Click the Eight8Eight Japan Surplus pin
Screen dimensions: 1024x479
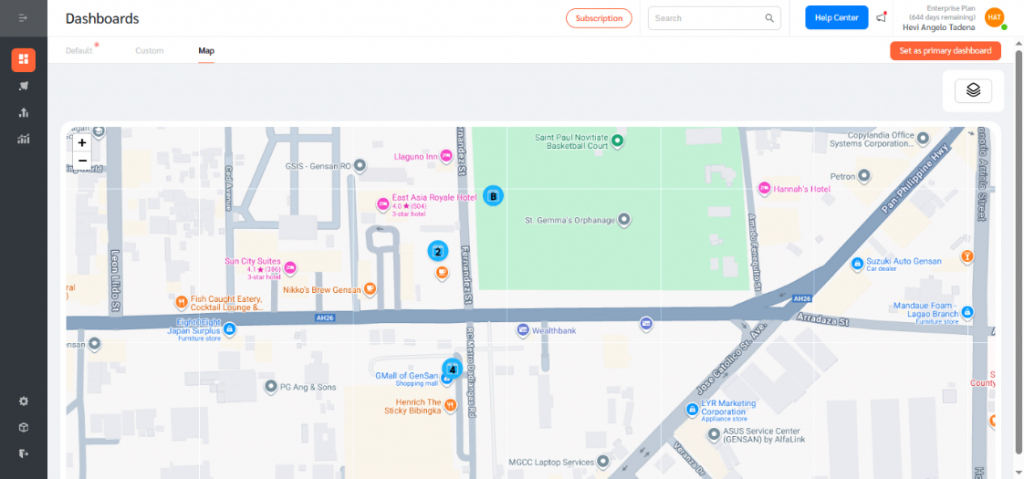(229, 331)
